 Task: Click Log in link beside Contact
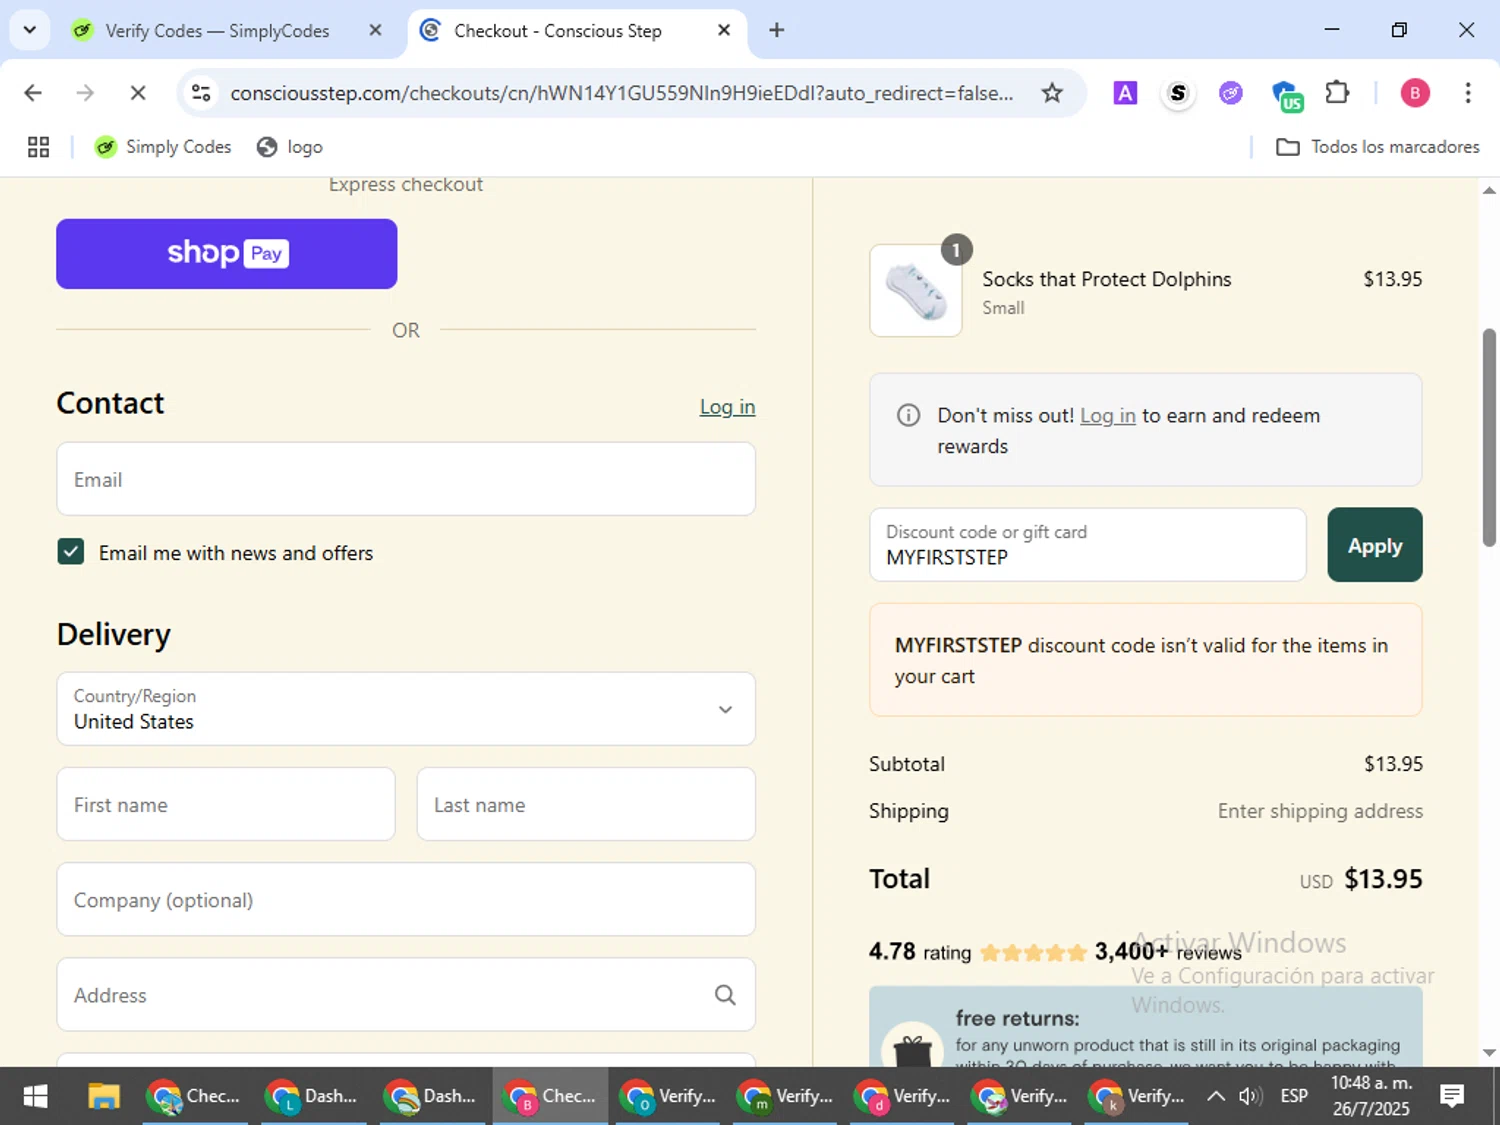[x=727, y=407]
